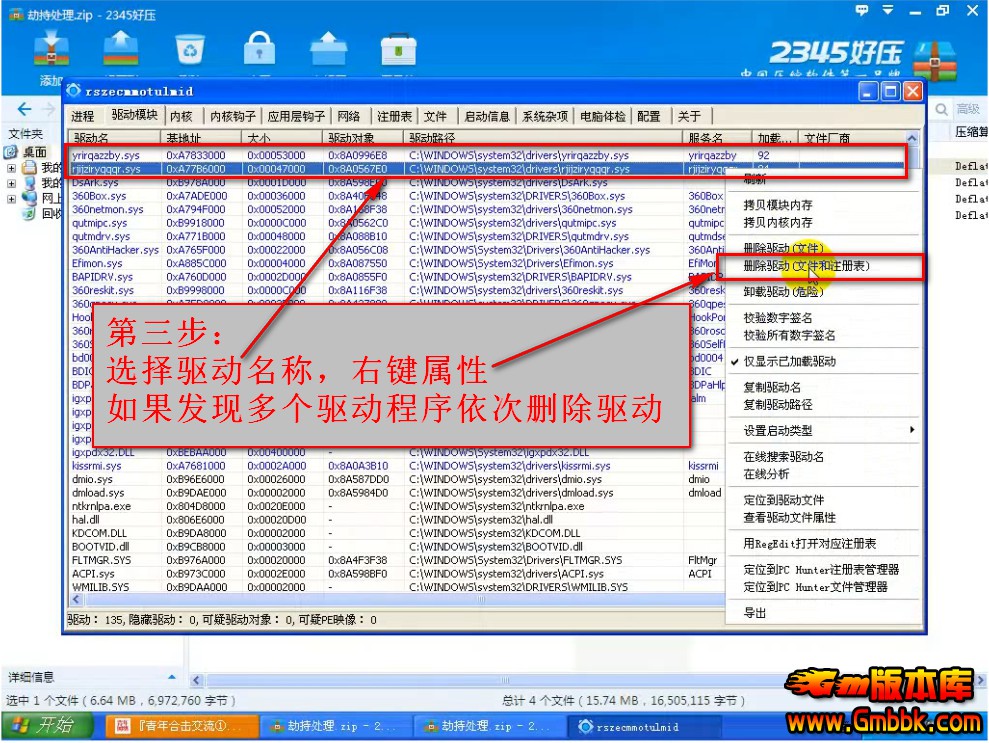Sort by the 驱动名 column header
989x743 pixels.
114,137
